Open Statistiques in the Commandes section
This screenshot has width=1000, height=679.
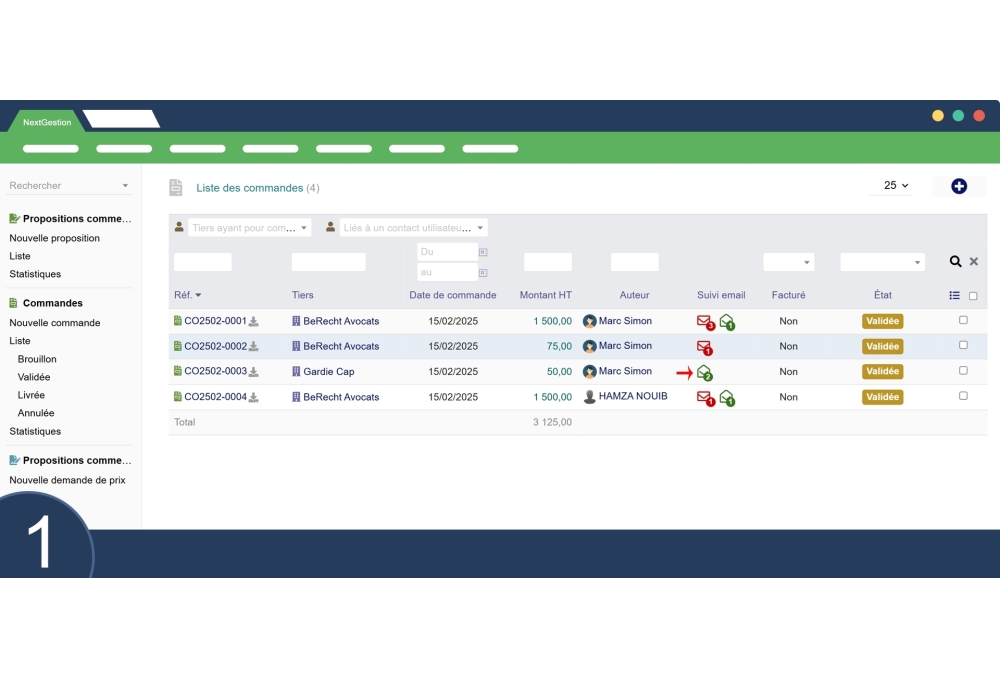coord(34,431)
